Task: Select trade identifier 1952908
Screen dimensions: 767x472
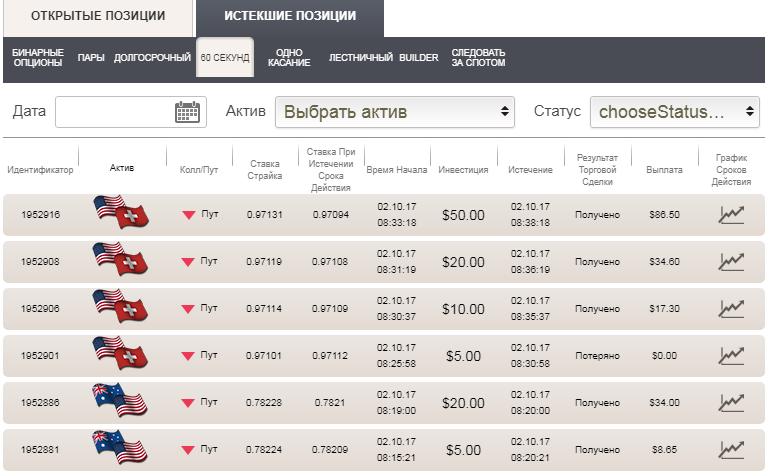Action: click(x=40, y=262)
